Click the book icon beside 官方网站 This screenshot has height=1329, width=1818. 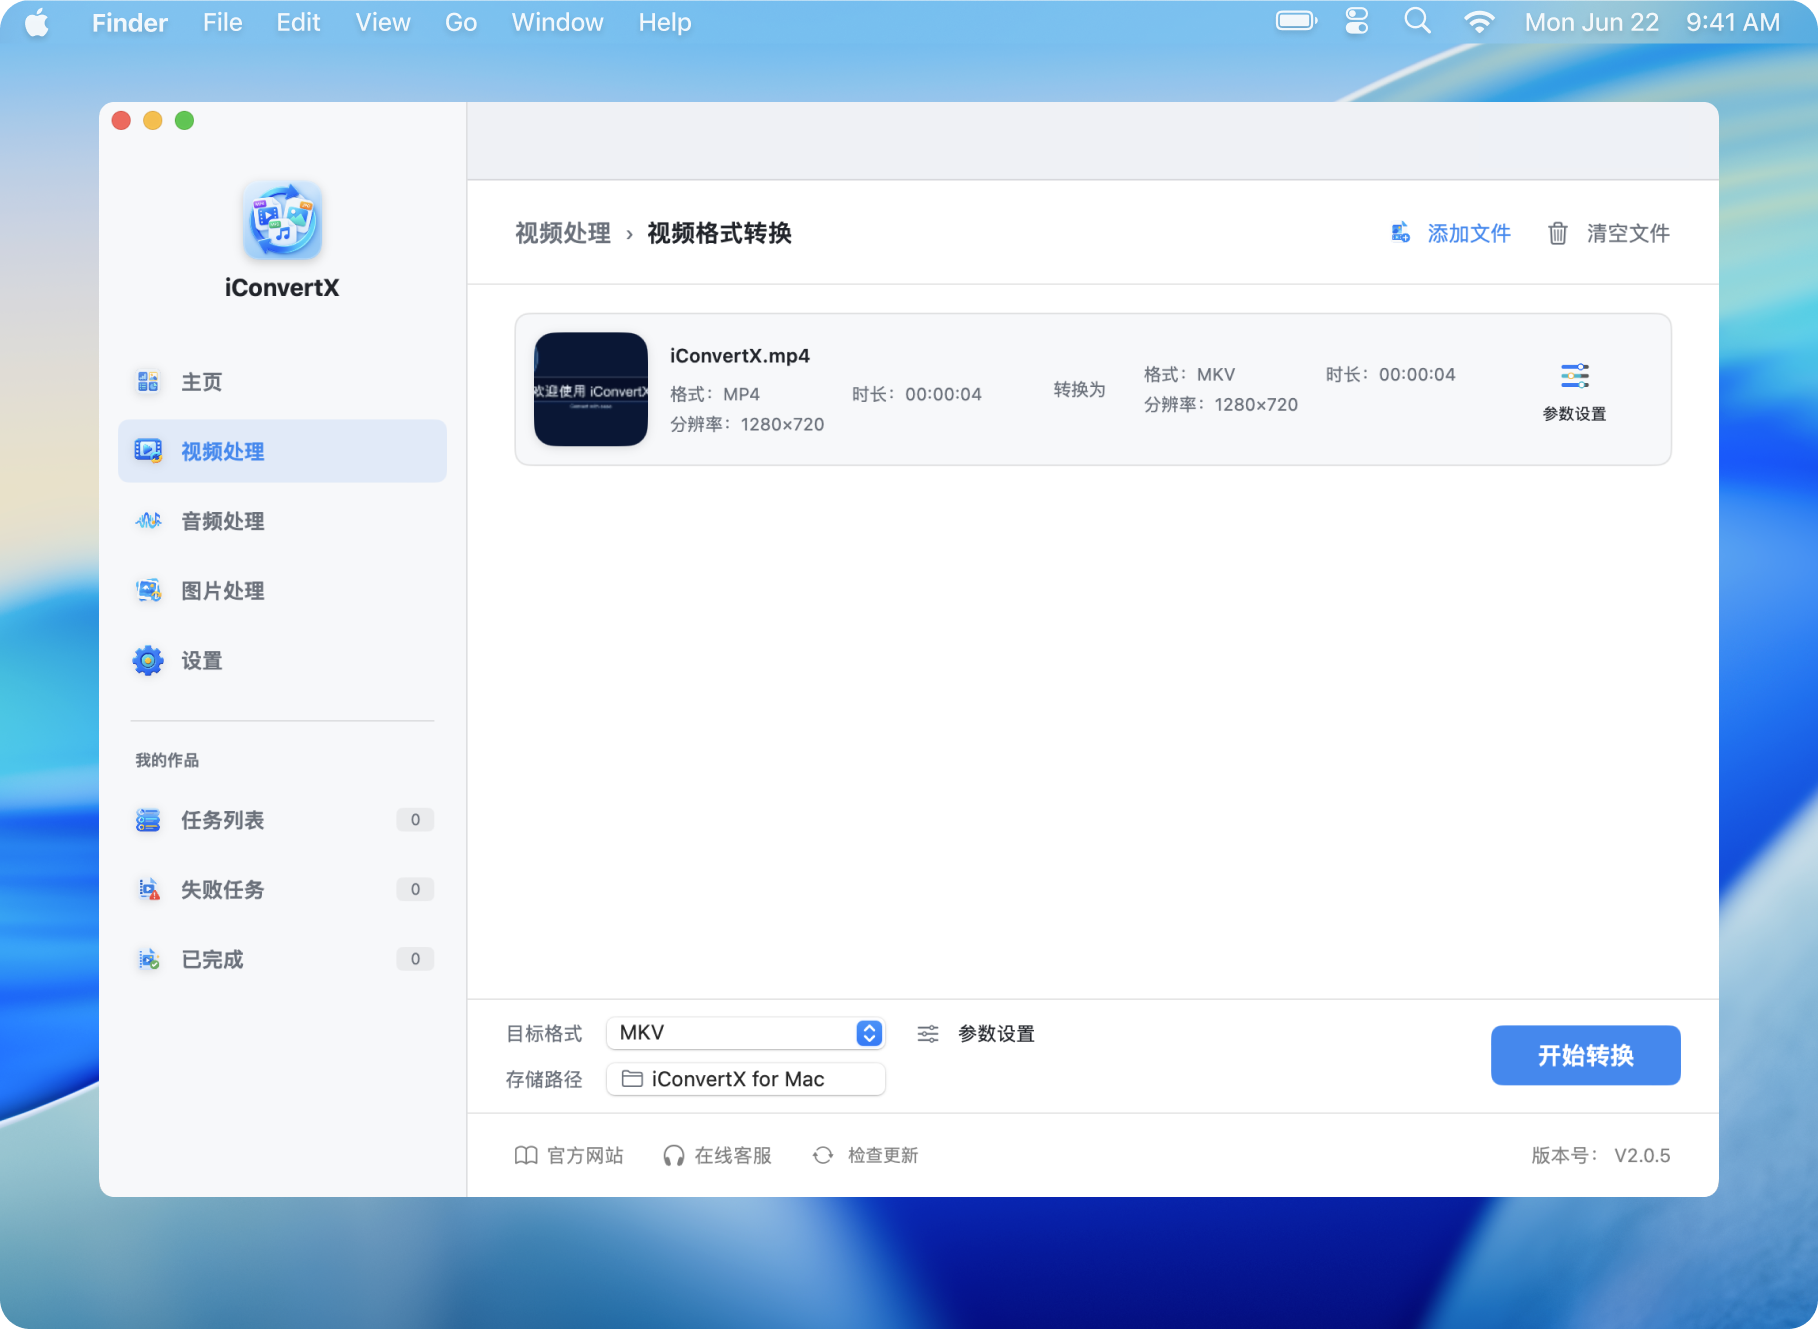[526, 1156]
